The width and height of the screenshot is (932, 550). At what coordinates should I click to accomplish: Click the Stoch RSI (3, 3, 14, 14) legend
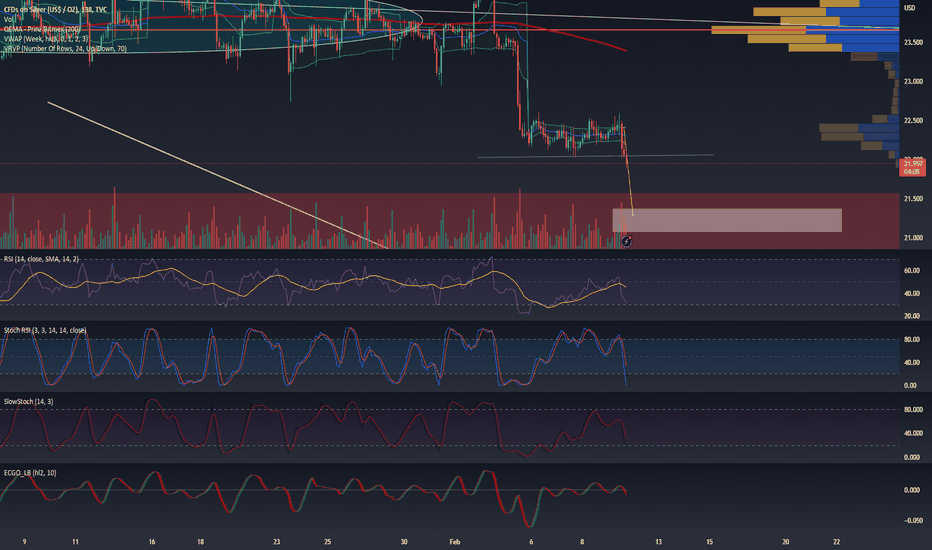(x=45, y=330)
